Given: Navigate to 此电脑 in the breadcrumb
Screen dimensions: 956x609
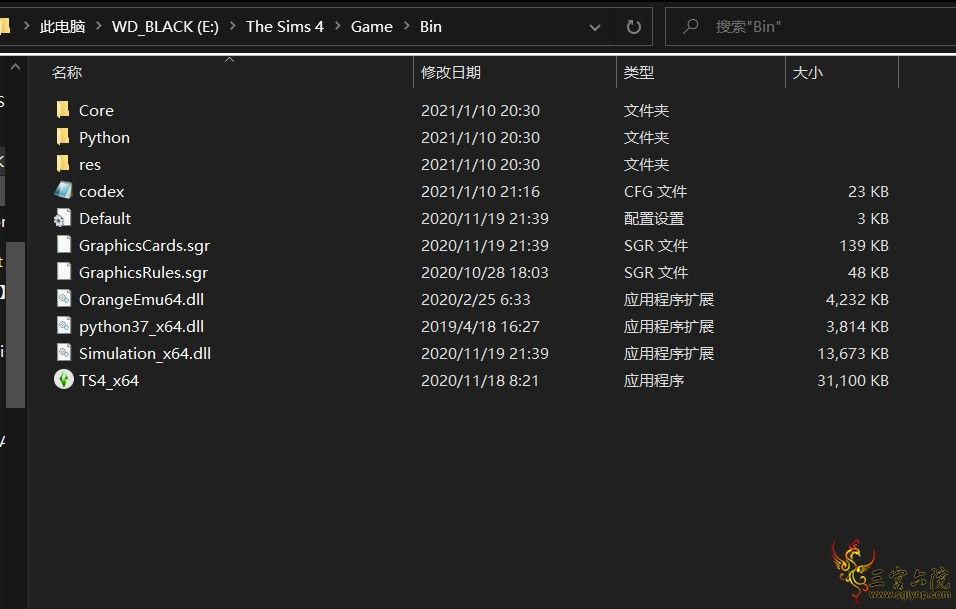Looking at the screenshot, I should [62, 26].
